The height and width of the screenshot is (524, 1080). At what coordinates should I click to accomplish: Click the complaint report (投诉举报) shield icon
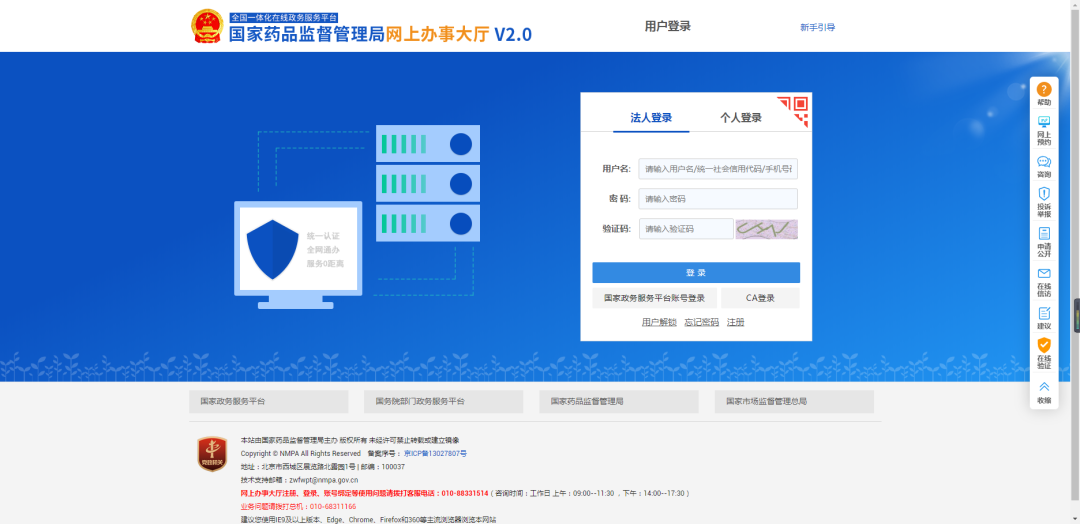pos(1044,193)
